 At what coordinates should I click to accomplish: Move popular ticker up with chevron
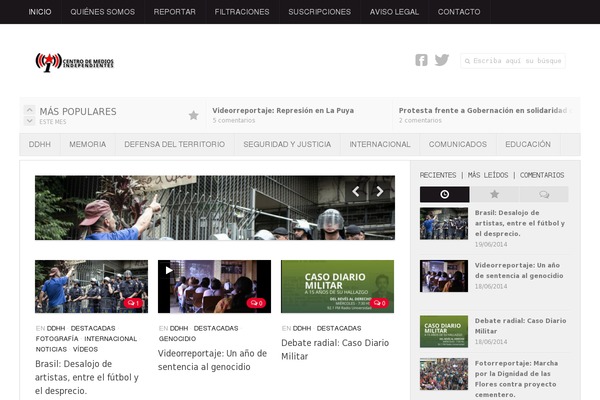(x=29, y=110)
